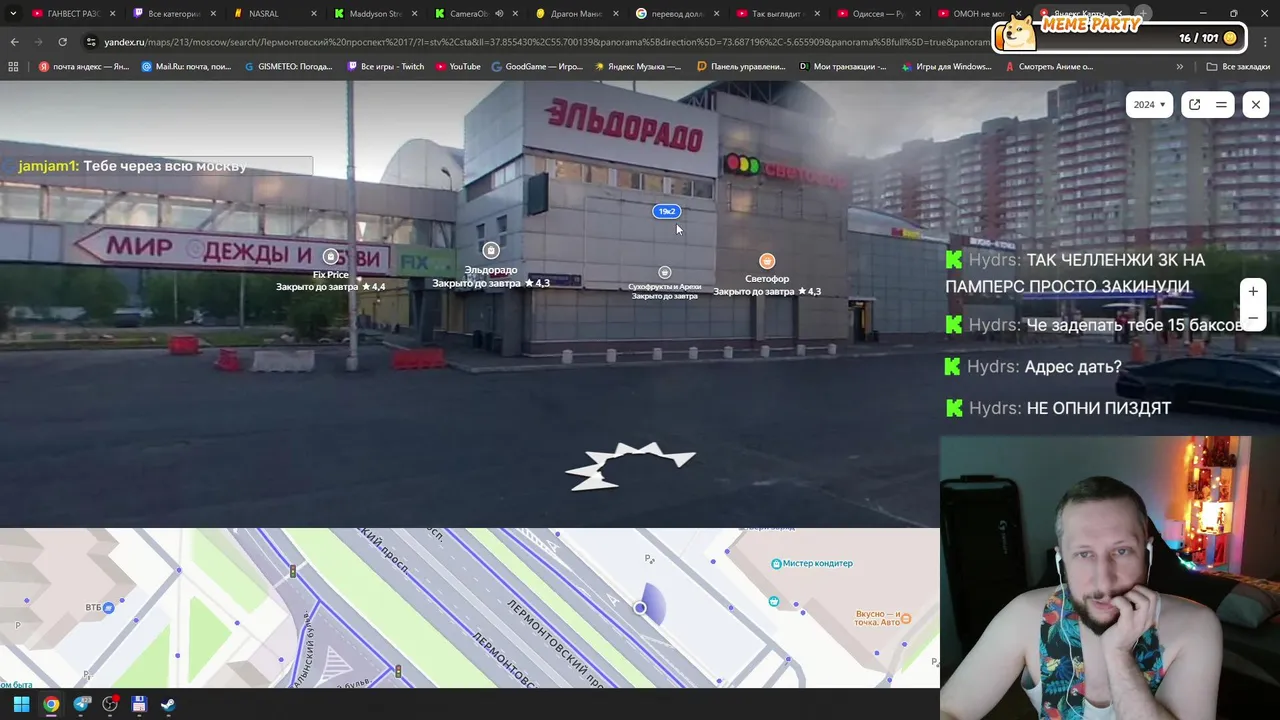Zoom out the panorama with minus button
Screen dimensions: 1280x720
(x=1253, y=318)
